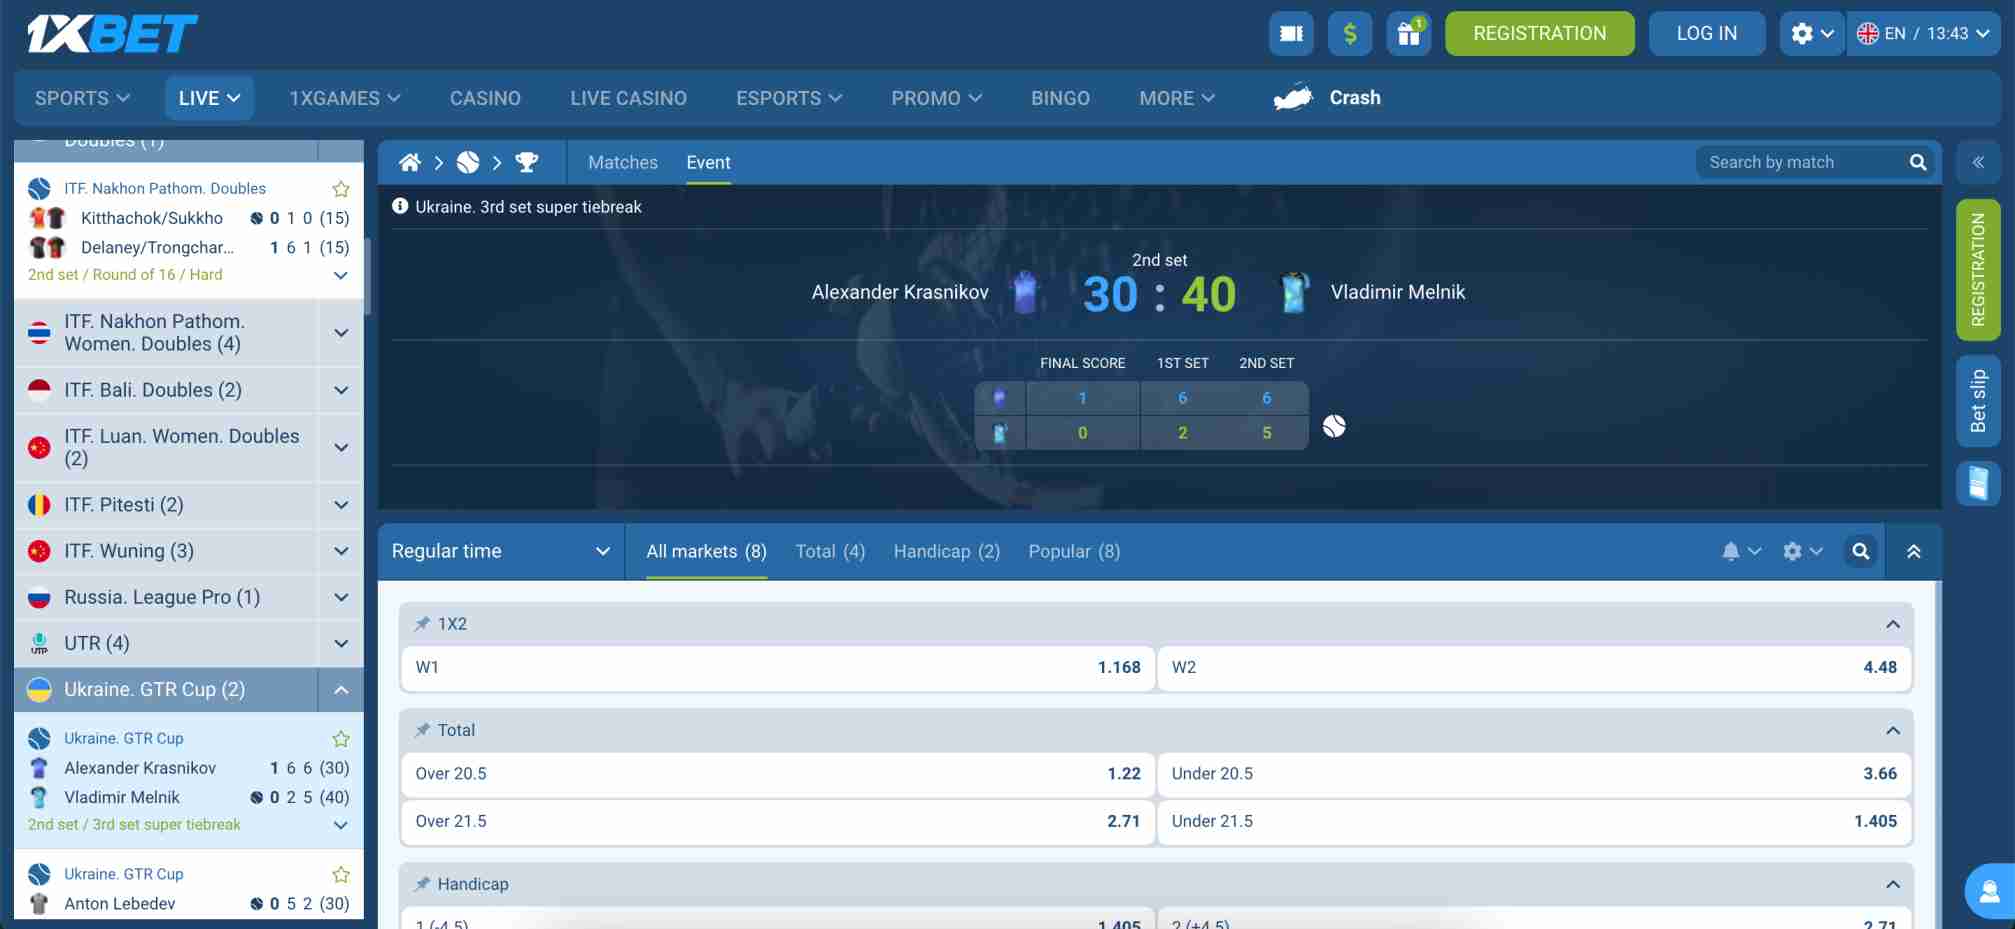Click the LOG IN button
Screen dimensions: 2015x929
coord(1706,33)
